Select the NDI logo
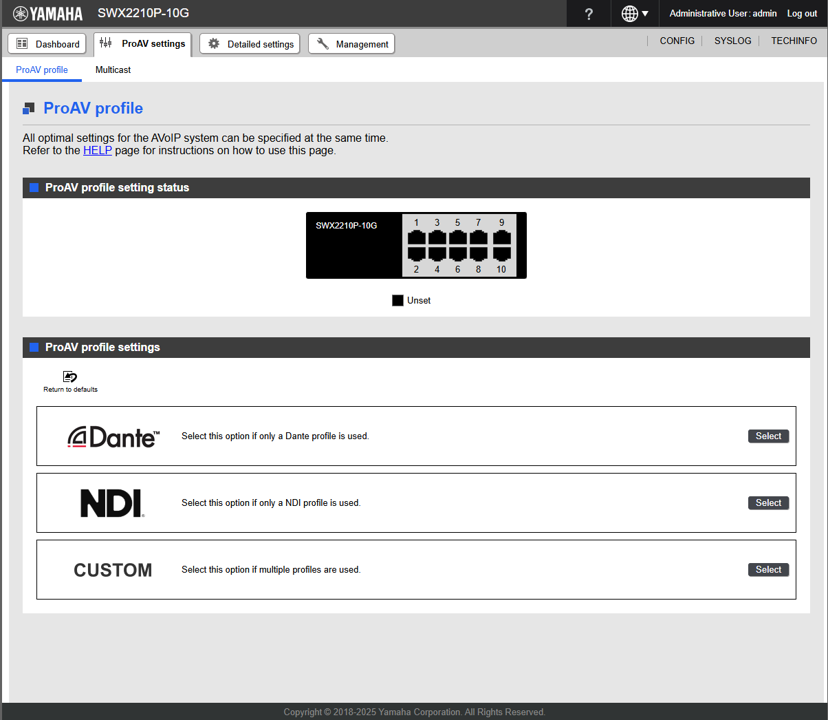Screen dimensions: 828x720 pos(111,502)
